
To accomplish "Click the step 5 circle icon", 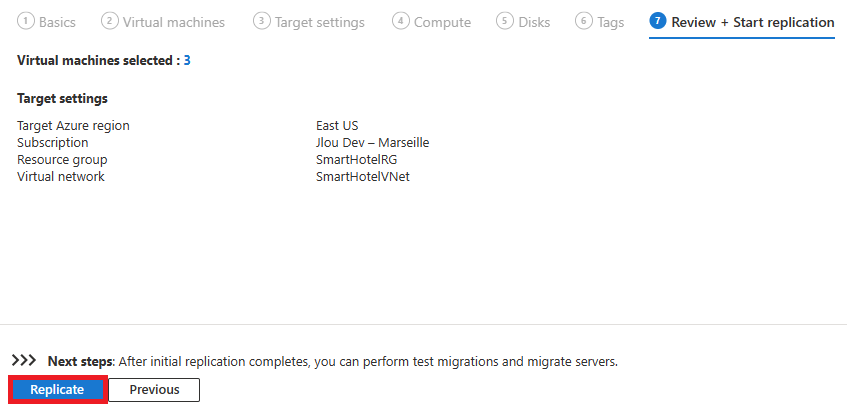I will [x=505, y=22].
